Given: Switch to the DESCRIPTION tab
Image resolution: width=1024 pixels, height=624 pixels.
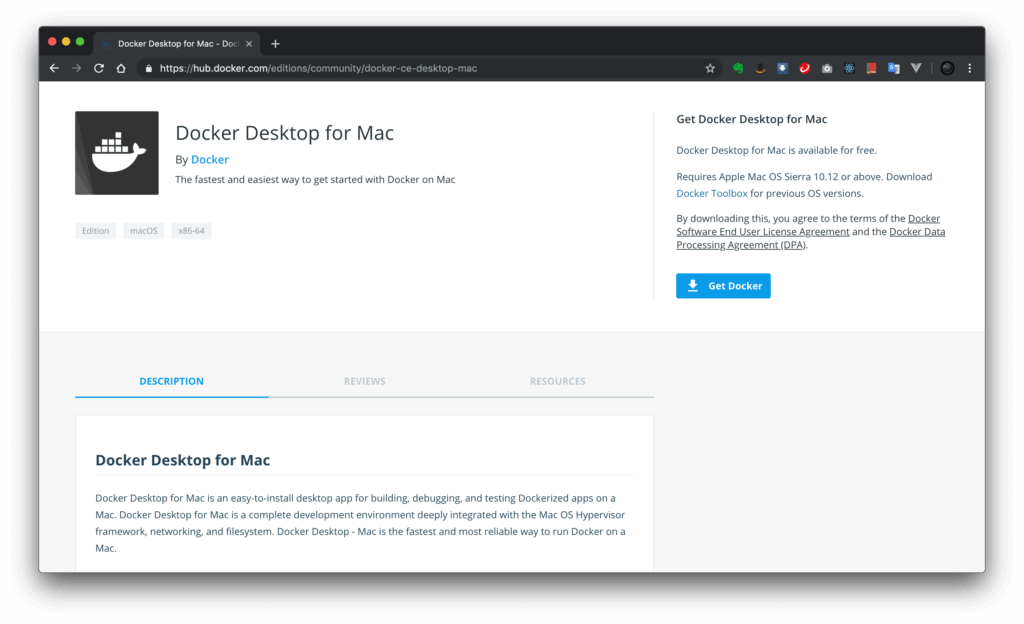Looking at the screenshot, I should 171,381.
